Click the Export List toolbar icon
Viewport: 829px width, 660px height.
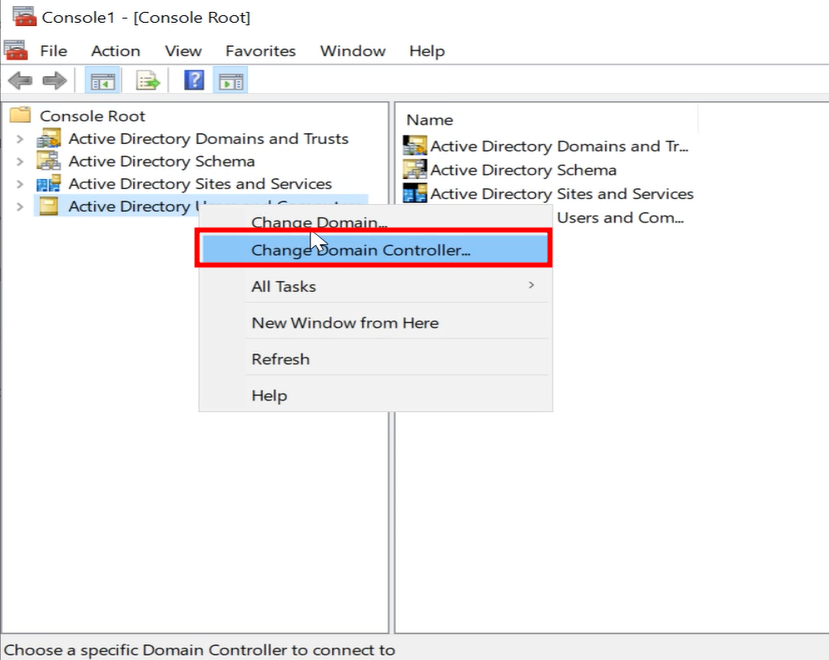(148, 81)
